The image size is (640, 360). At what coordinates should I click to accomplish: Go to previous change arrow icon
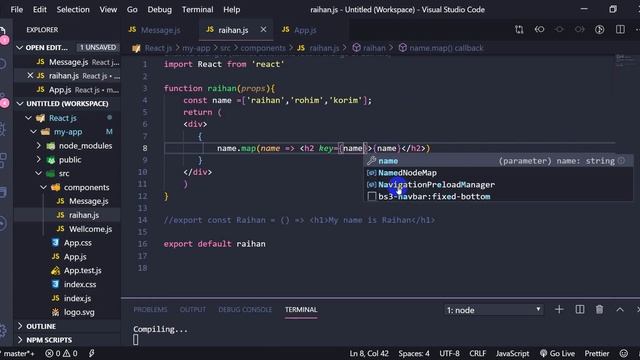[539, 29]
